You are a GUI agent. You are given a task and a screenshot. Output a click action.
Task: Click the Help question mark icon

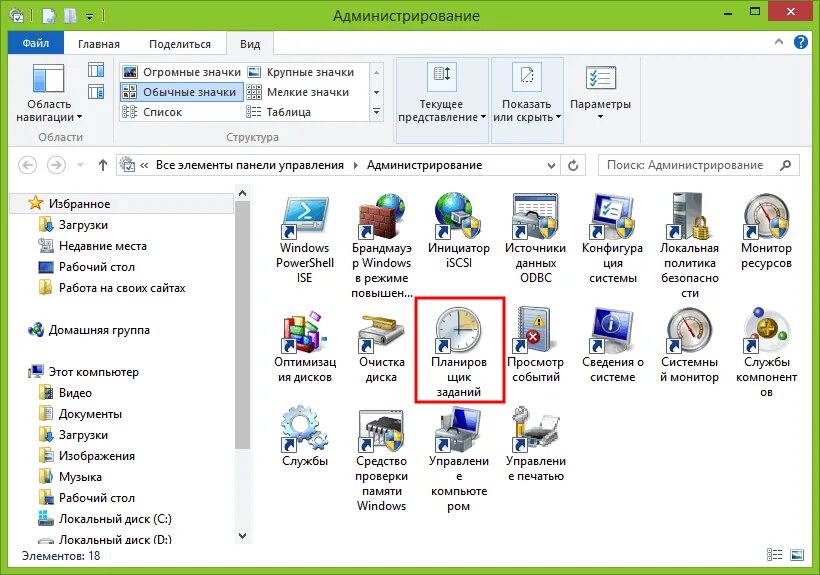tap(801, 42)
